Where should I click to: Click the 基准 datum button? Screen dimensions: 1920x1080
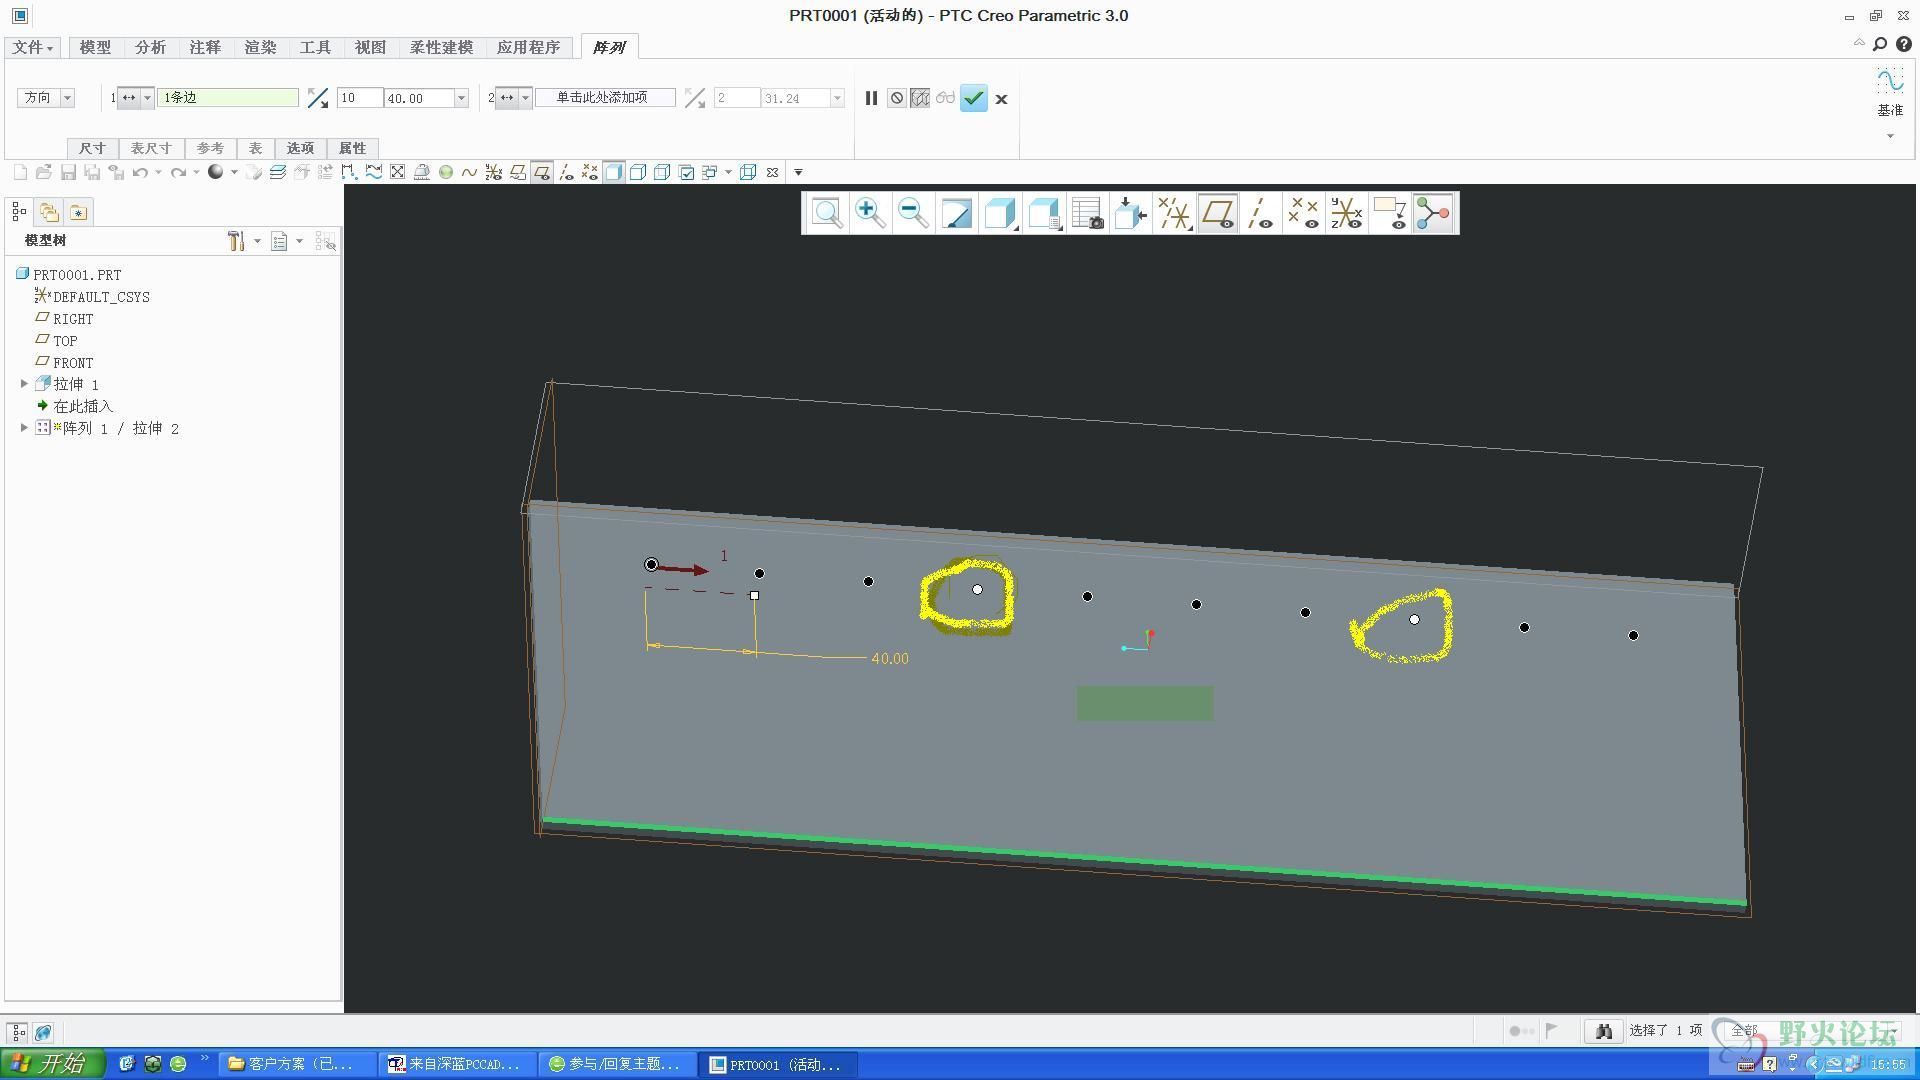(x=1889, y=92)
